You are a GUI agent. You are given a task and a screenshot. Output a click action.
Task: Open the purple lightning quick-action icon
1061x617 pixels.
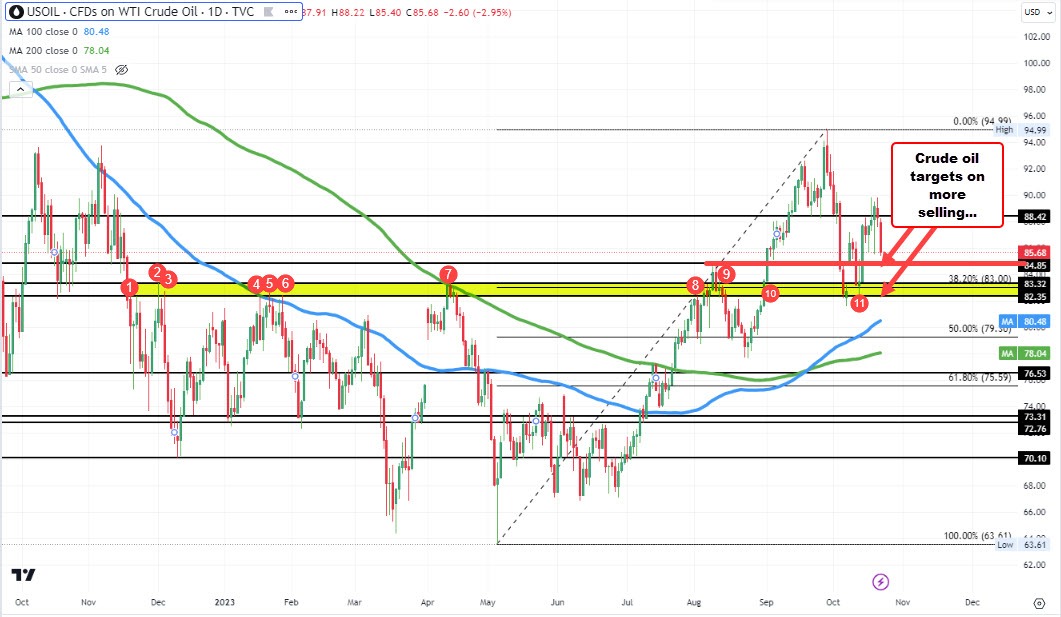(x=879, y=582)
